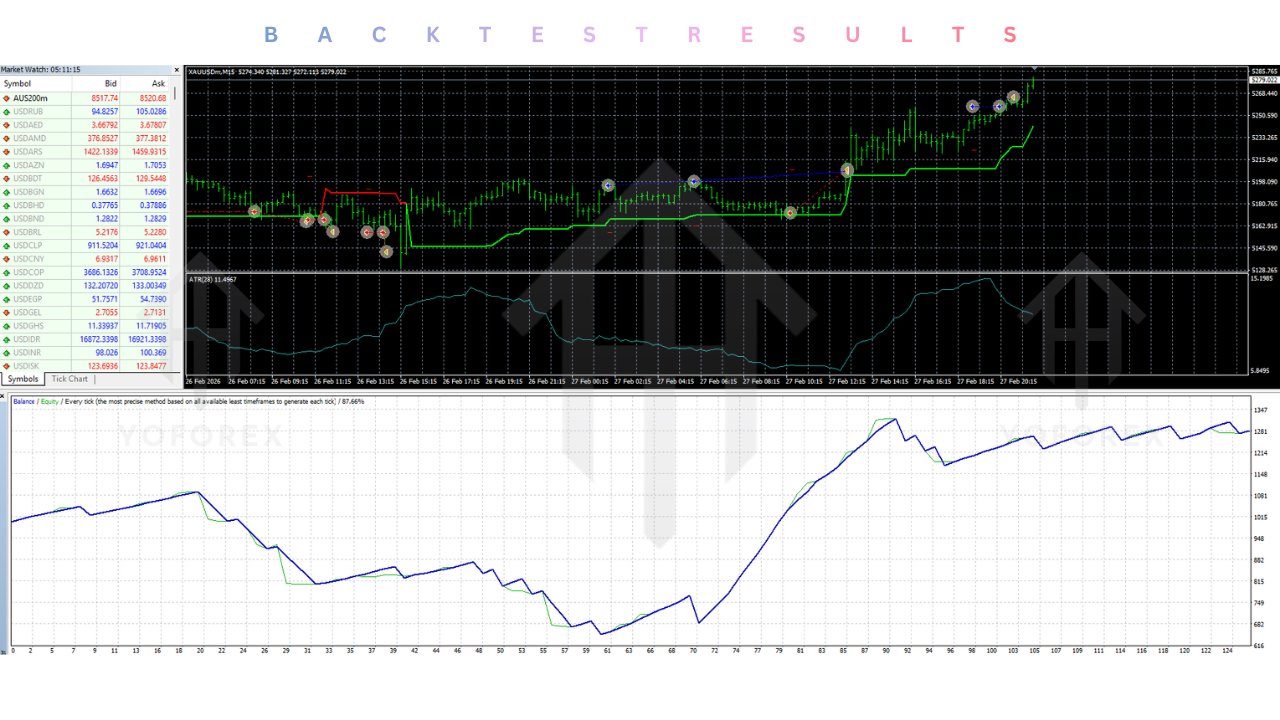Click the green arrow icon beside USDCOP
Image resolution: width=1280 pixels, height=720 pixels.
coord(8,272)
